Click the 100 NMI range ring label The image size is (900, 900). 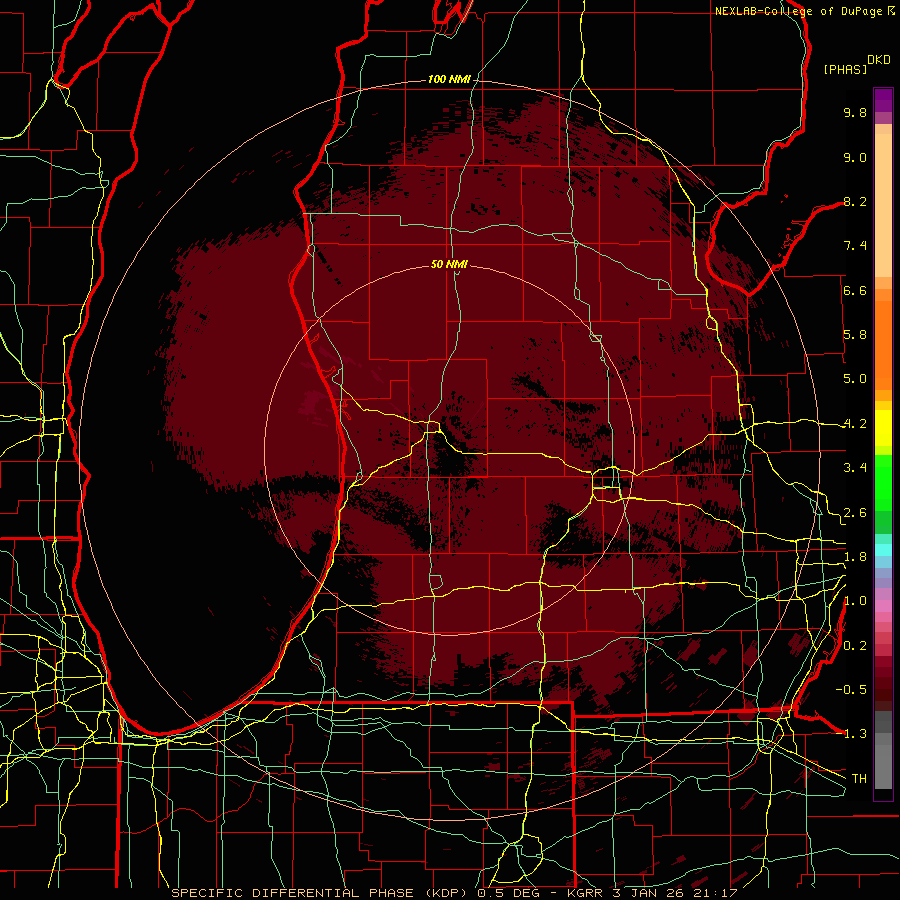point(448,79)
